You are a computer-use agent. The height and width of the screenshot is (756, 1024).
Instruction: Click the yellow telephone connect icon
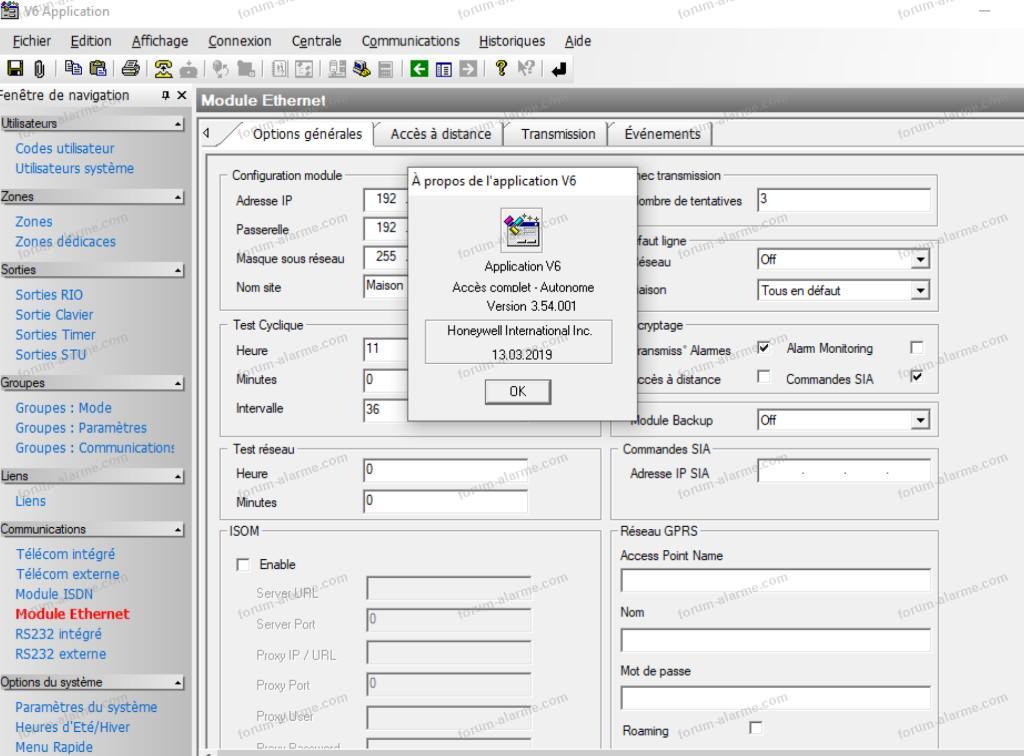click(x=163, y=69)
